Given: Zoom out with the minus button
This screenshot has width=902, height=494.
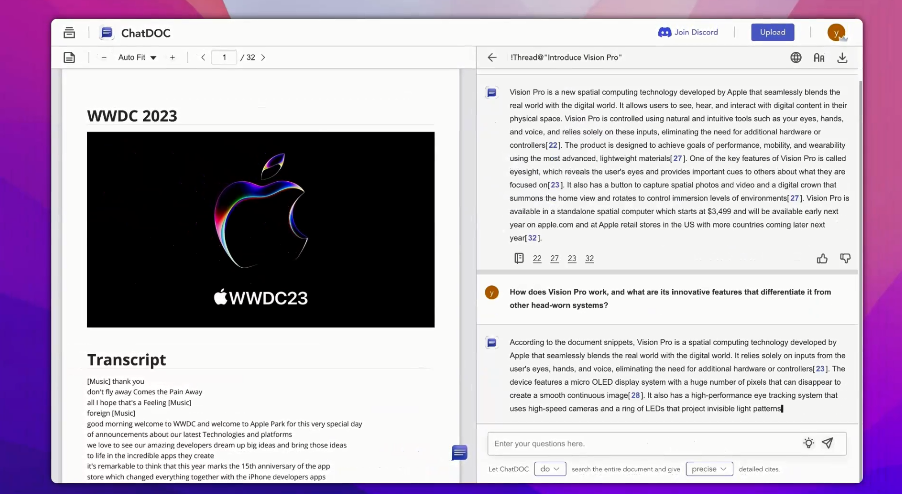Looking at the screenshot, I should 104,58.
